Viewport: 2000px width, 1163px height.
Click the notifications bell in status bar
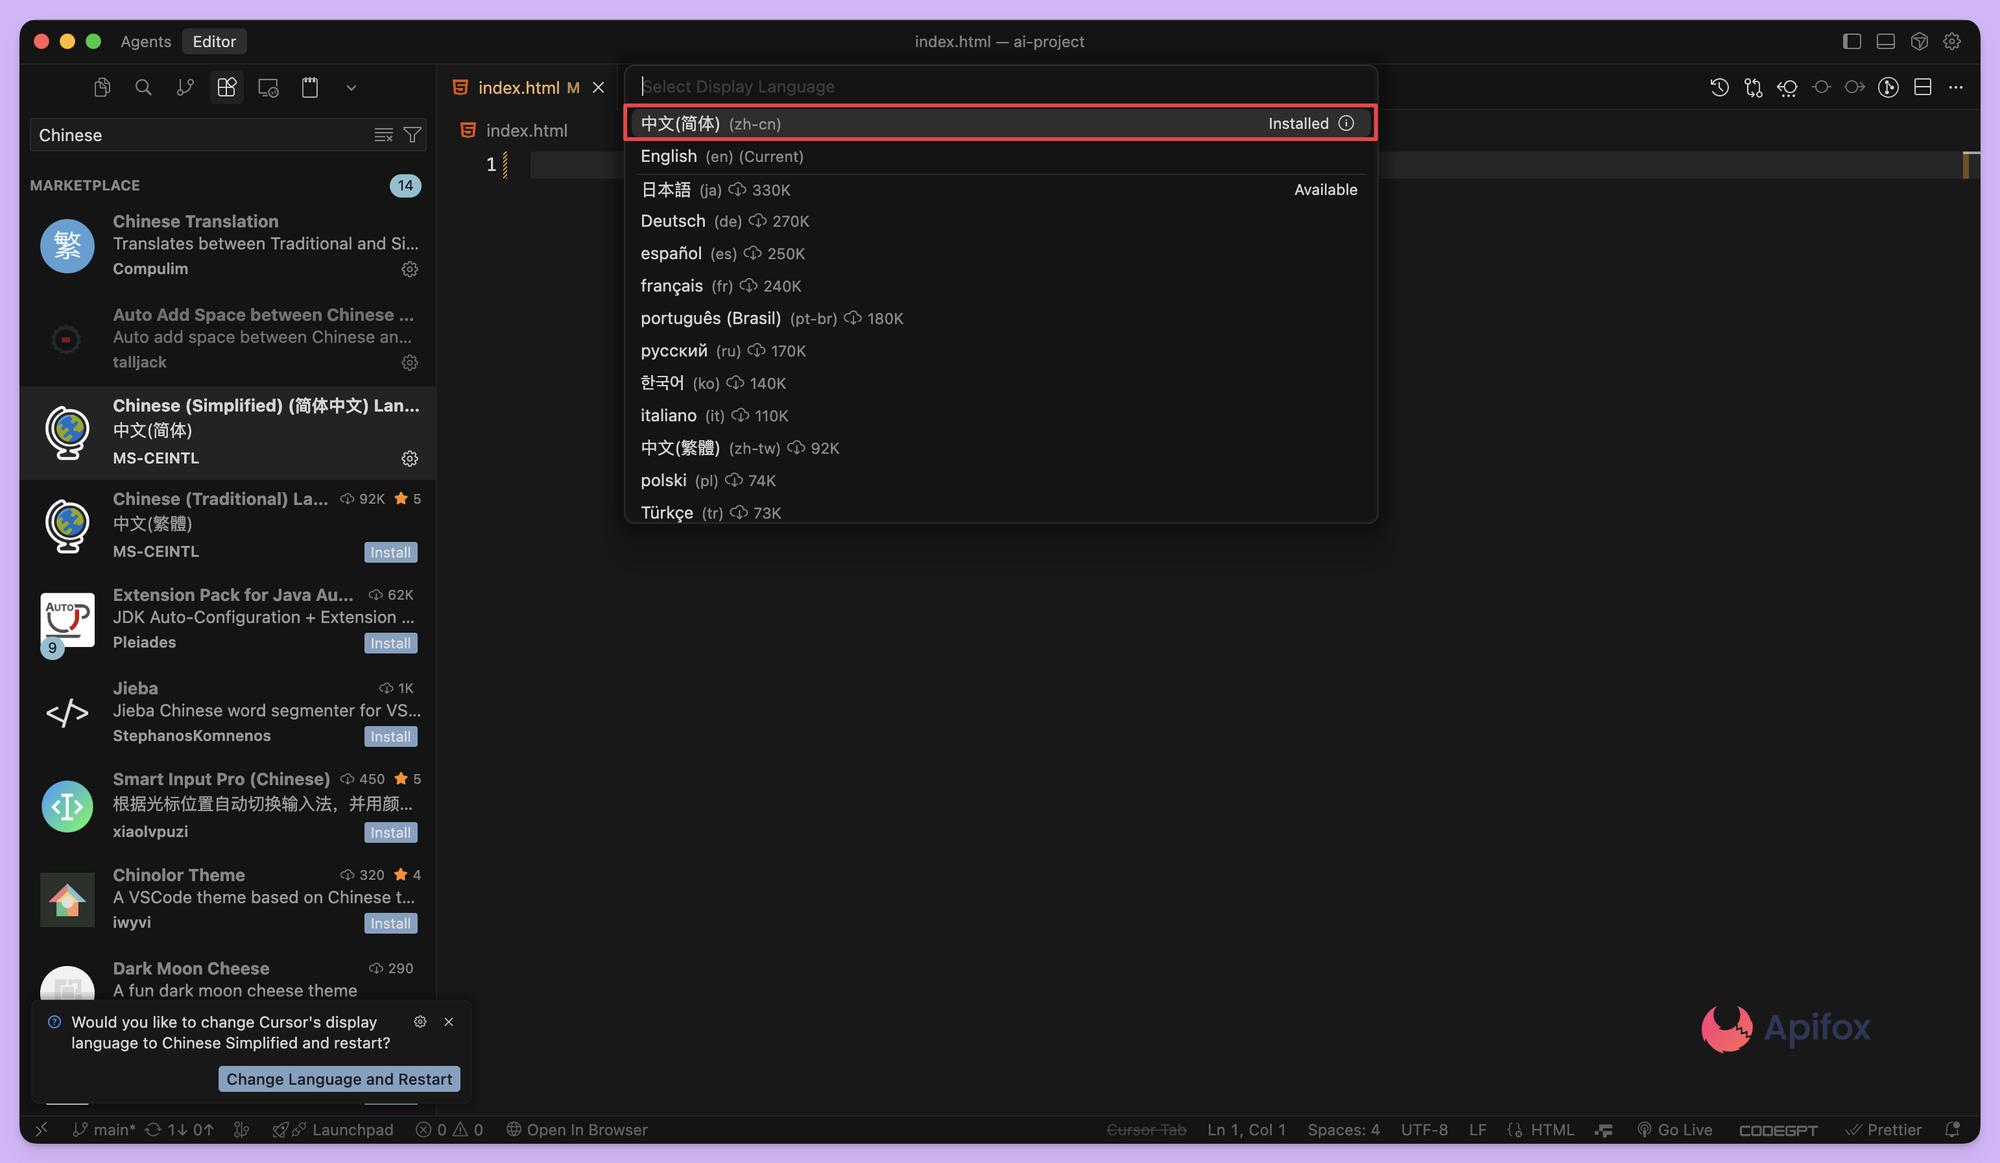[x=1952, y=1129]
